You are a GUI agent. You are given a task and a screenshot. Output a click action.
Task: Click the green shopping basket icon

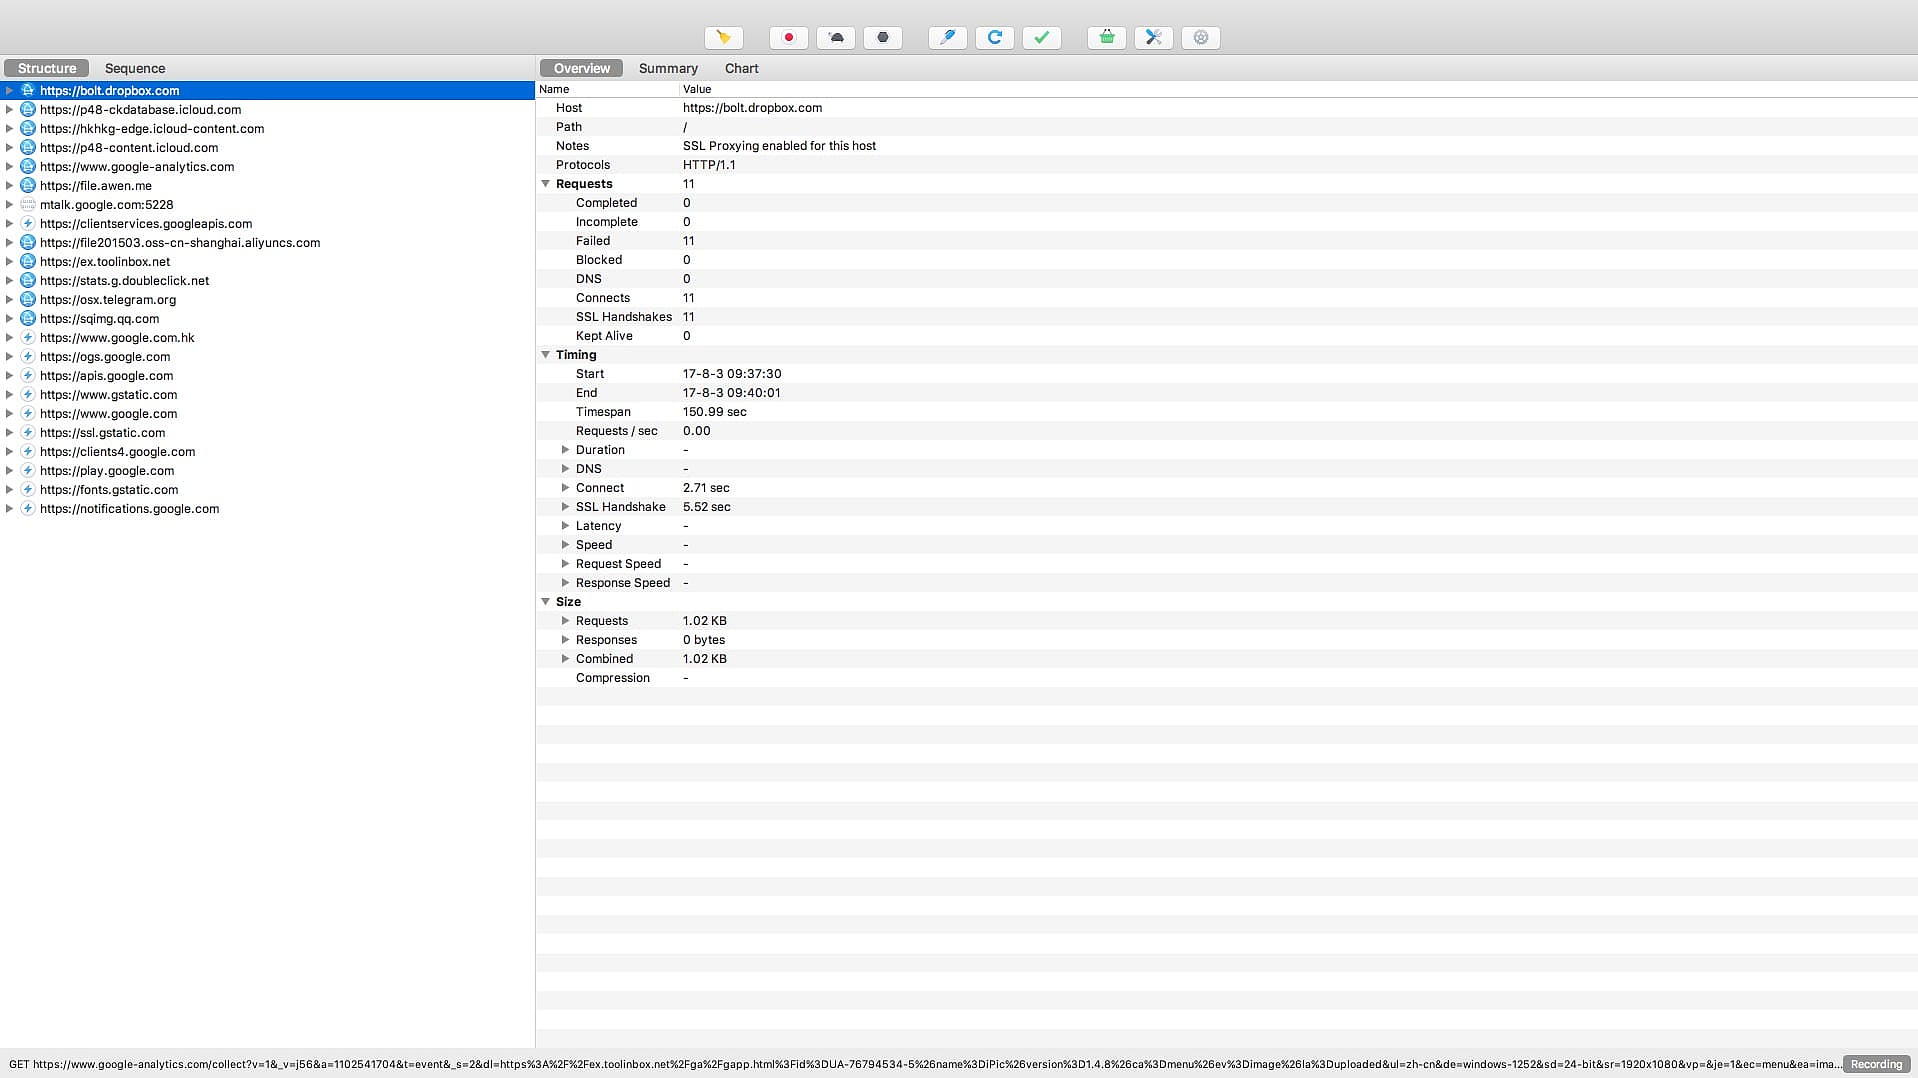(x=1106, y=38)
